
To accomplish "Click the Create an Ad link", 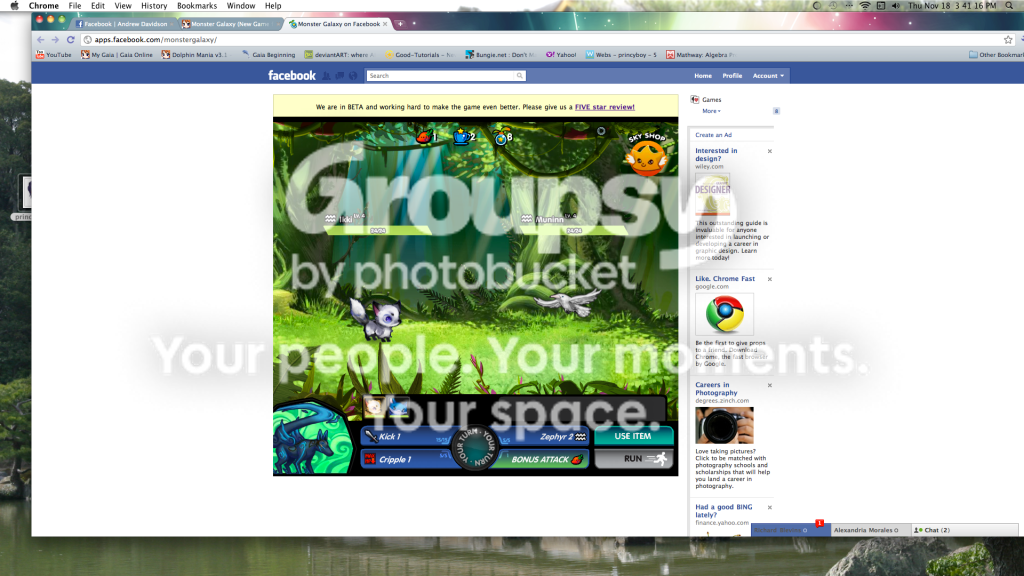I will click(x=713, y=135).
